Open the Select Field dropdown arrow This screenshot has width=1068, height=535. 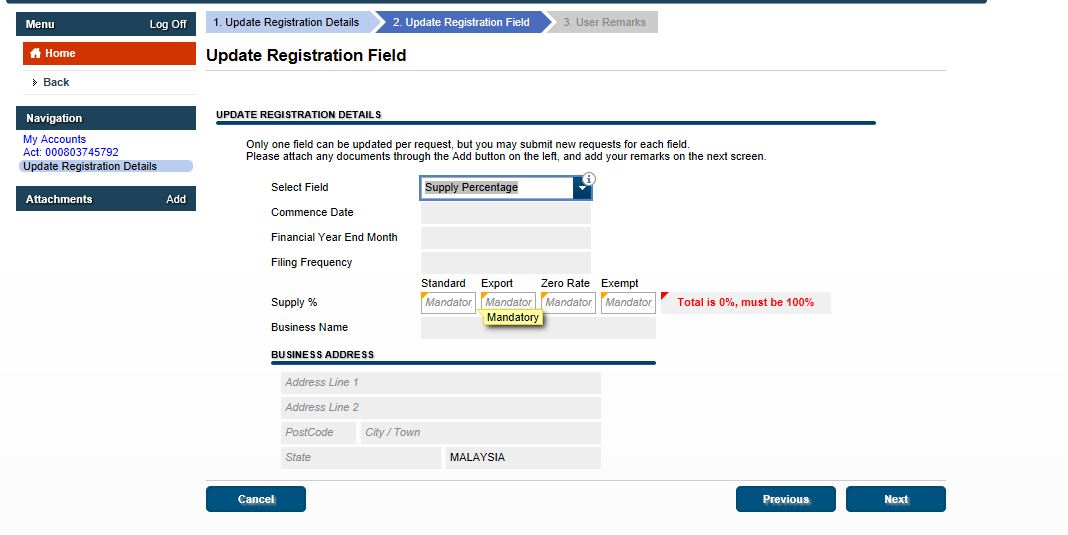pos(583,188)
